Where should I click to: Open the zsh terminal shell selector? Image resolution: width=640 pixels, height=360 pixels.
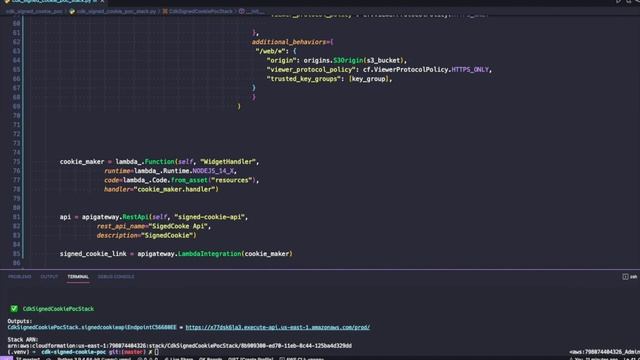coord(630,277)
